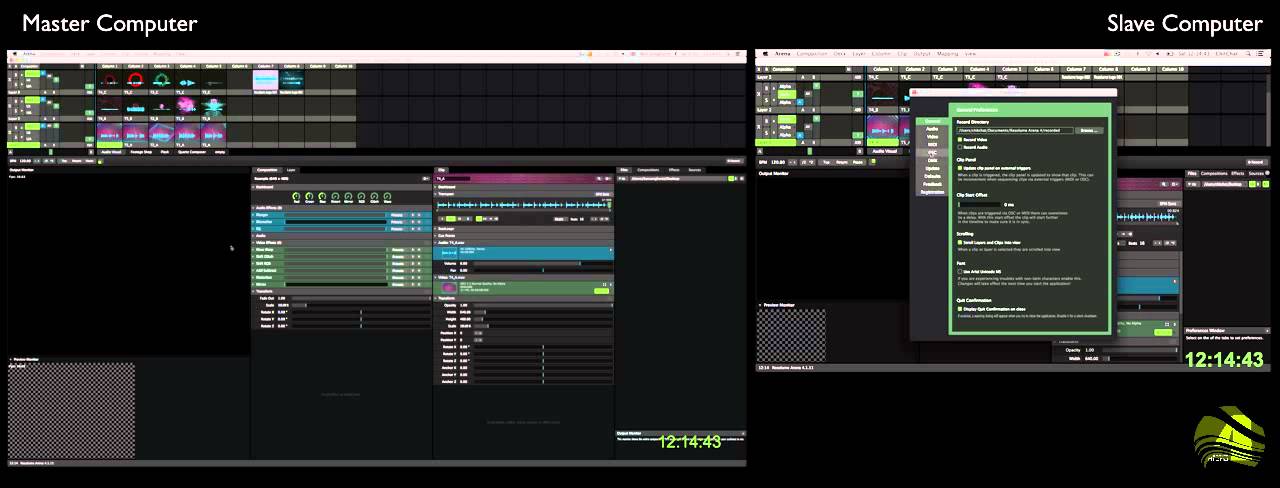Trigger TS_C clip in Master Column 1
The height and width of the screenshot is (488, 1280).
click(108, 82)
